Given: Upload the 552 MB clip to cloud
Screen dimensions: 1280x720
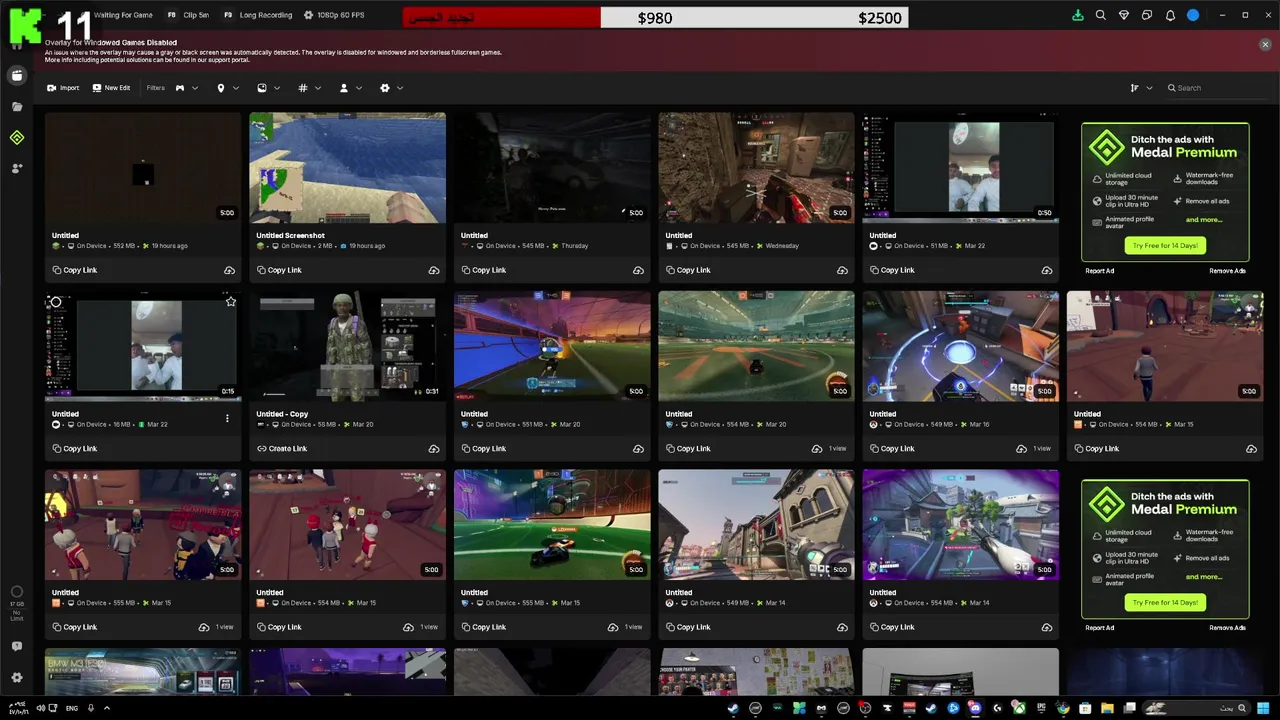Looking at the screenshot, I should point(229,270).
